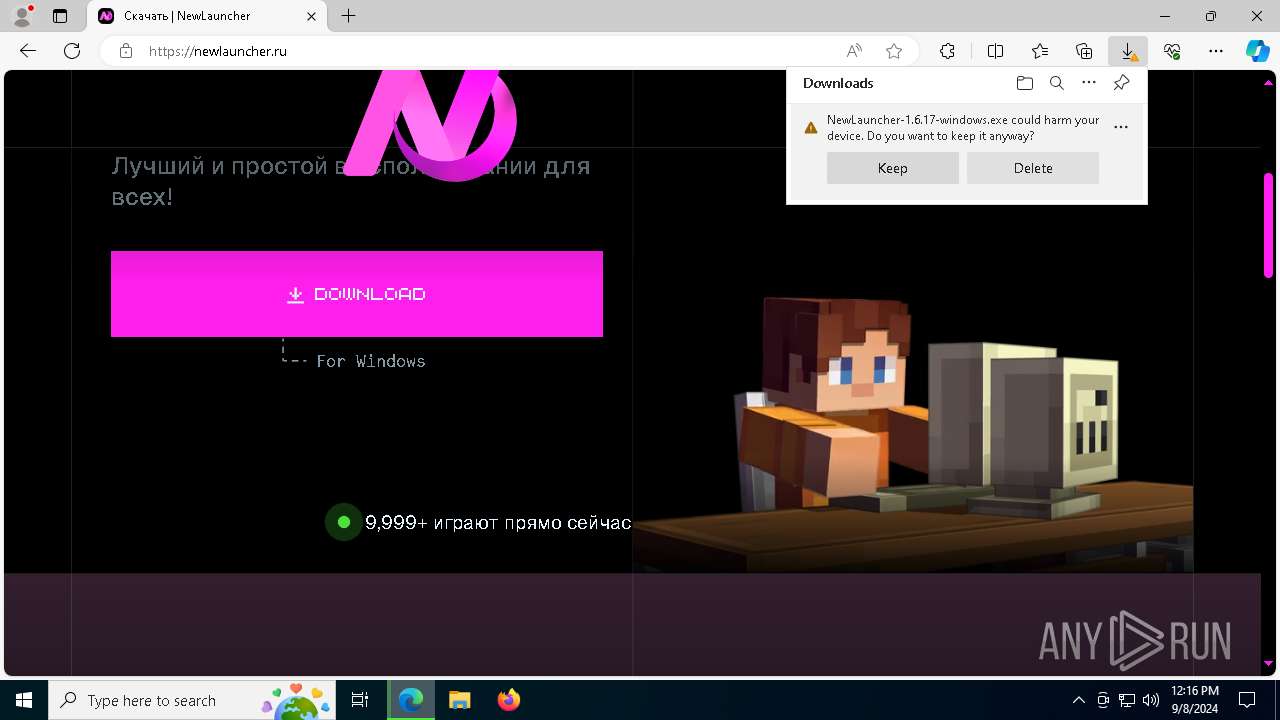The width and height of the screenshot is (1280, 720).
Task: Delete the NewLauncher-1.6.17 download
Action: click(1033, 168)
